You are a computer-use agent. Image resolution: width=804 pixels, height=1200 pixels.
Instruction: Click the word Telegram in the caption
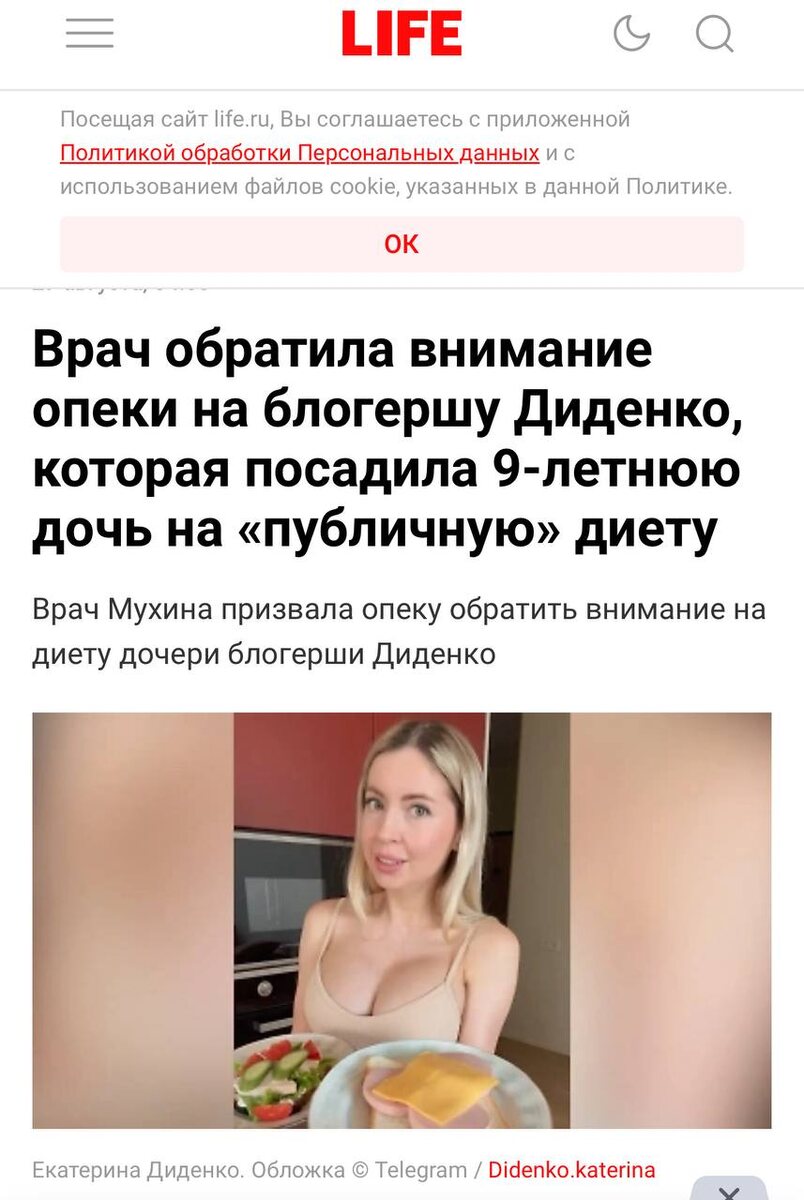tap(425, 1170)
